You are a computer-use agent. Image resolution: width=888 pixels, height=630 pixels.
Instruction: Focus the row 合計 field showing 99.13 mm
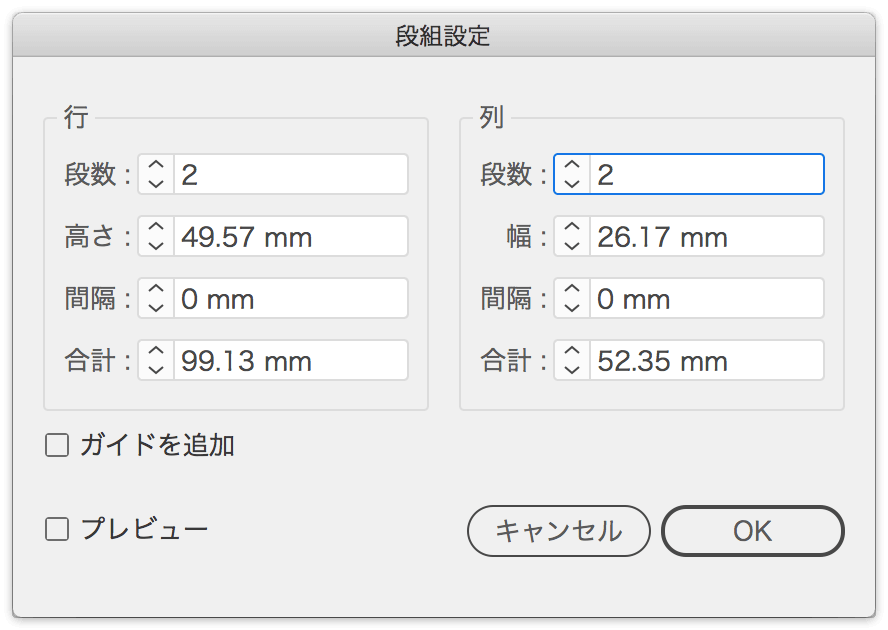(x=291, y=360)
